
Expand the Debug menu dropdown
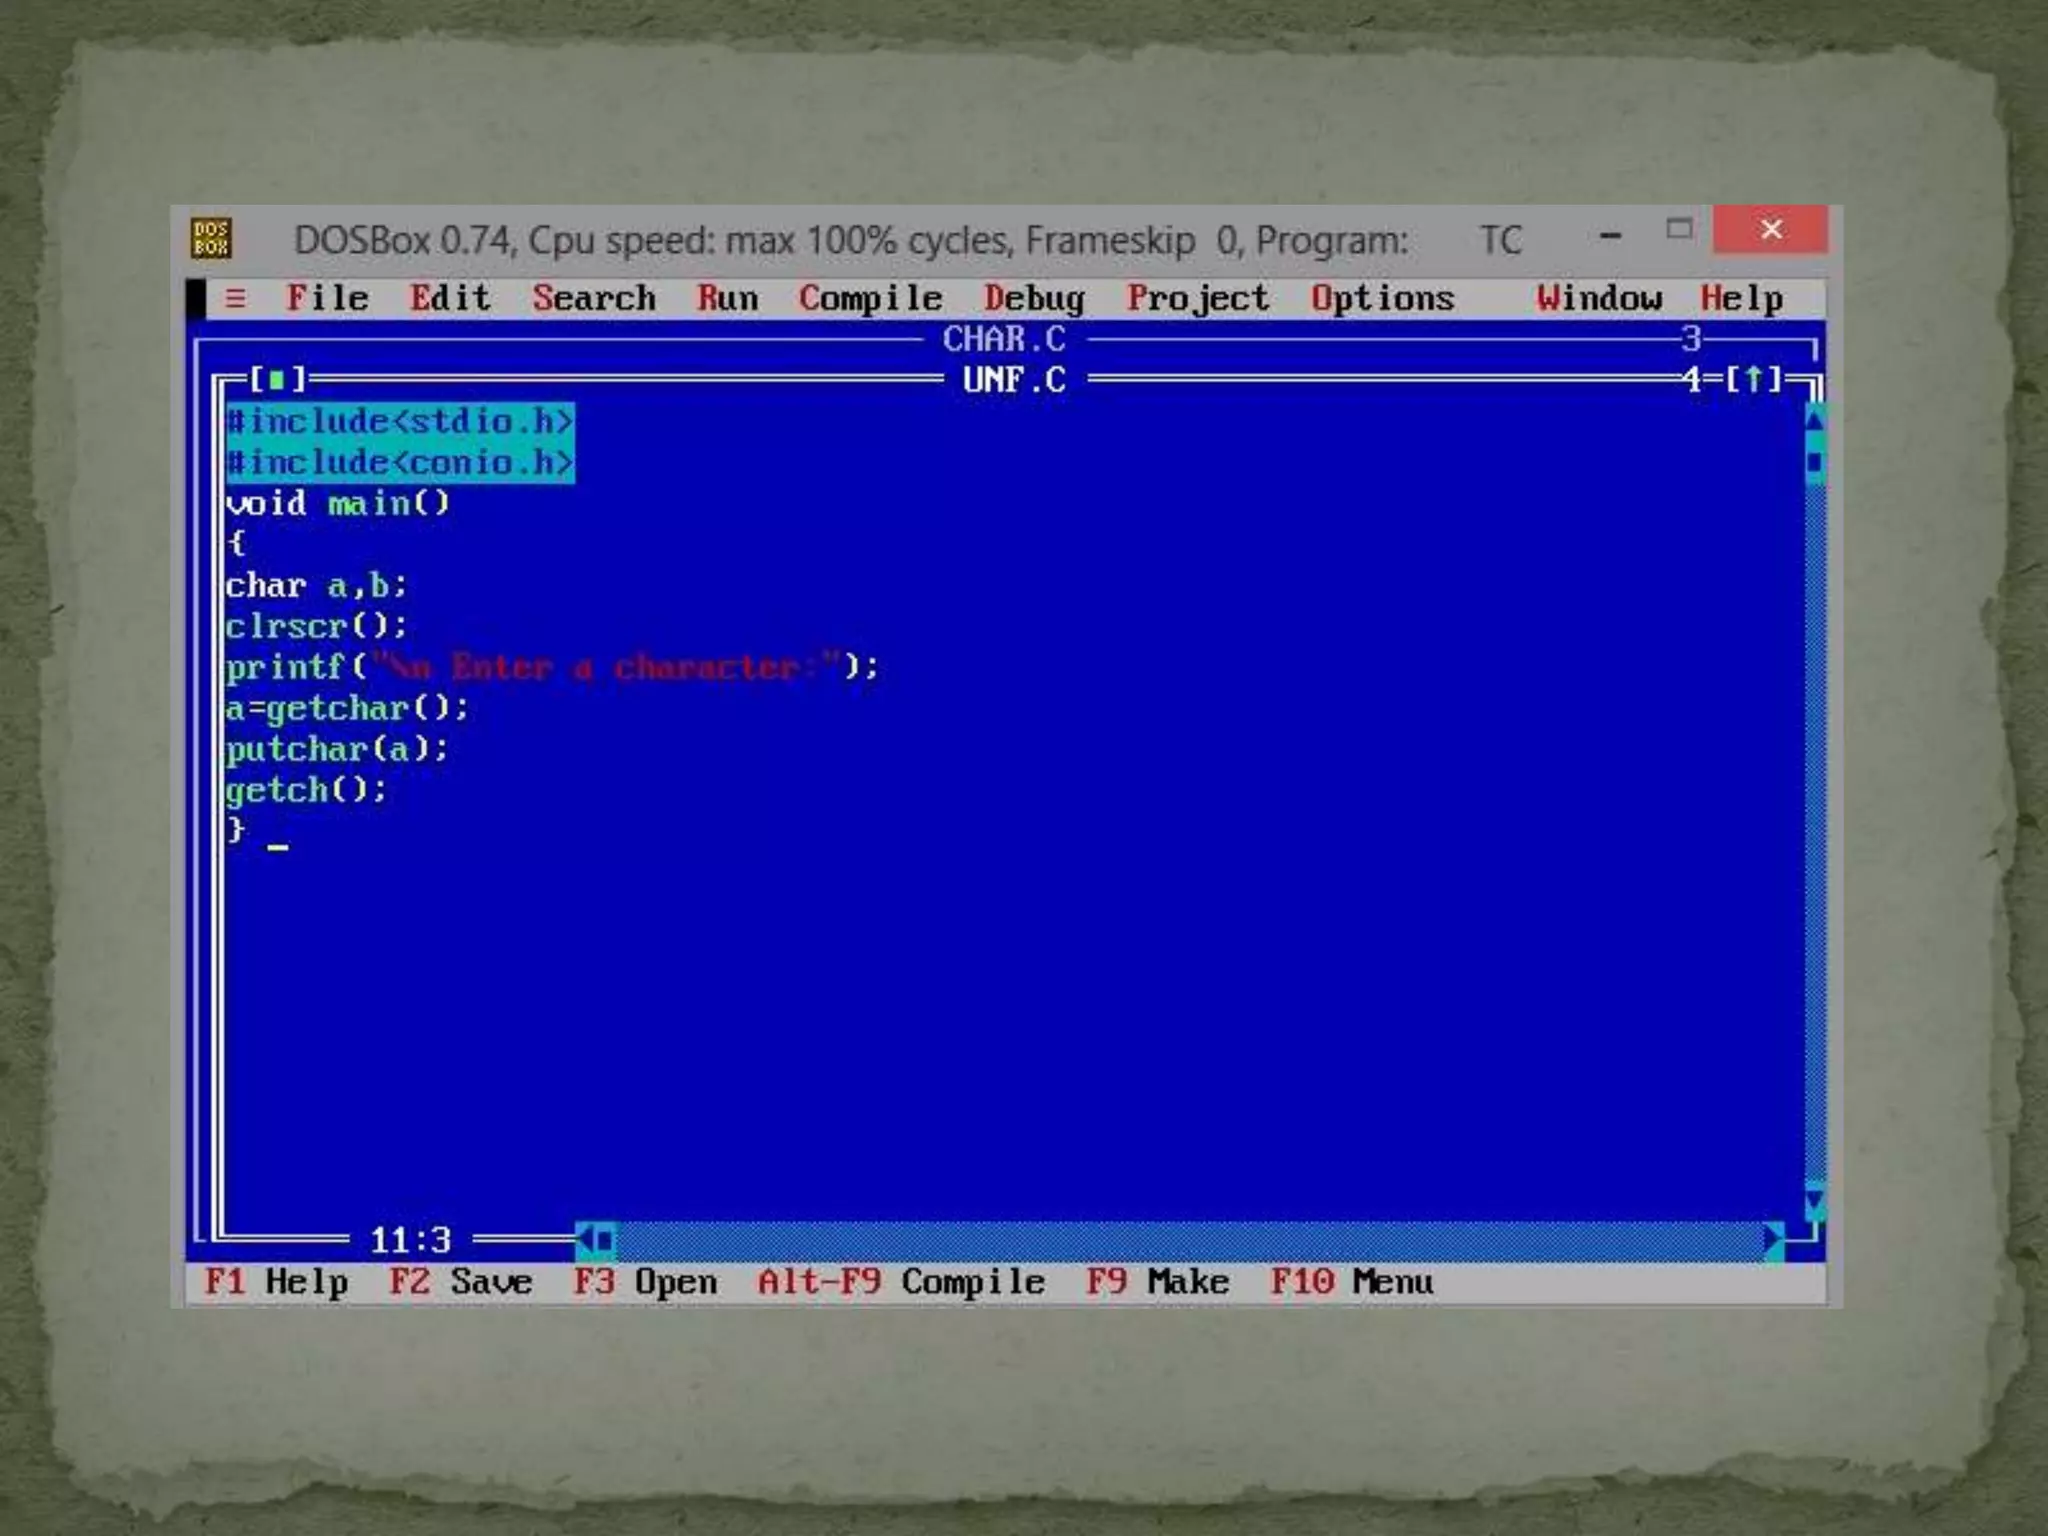(1033, 299)
